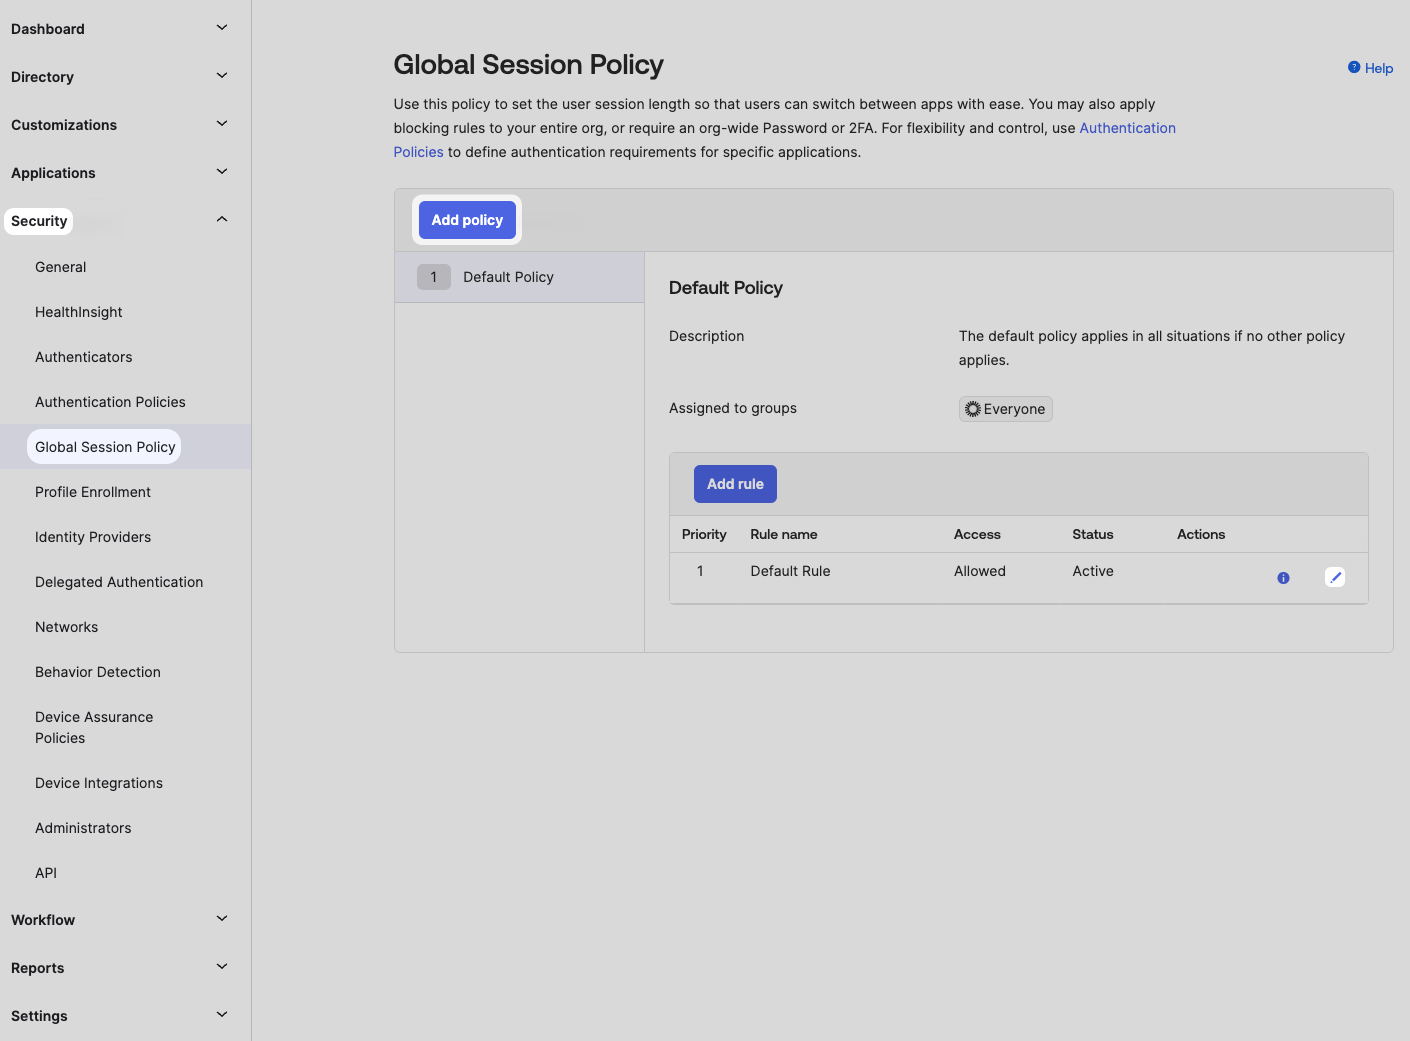
Task: Open Administrators page
Action: [x=83, y=828]
